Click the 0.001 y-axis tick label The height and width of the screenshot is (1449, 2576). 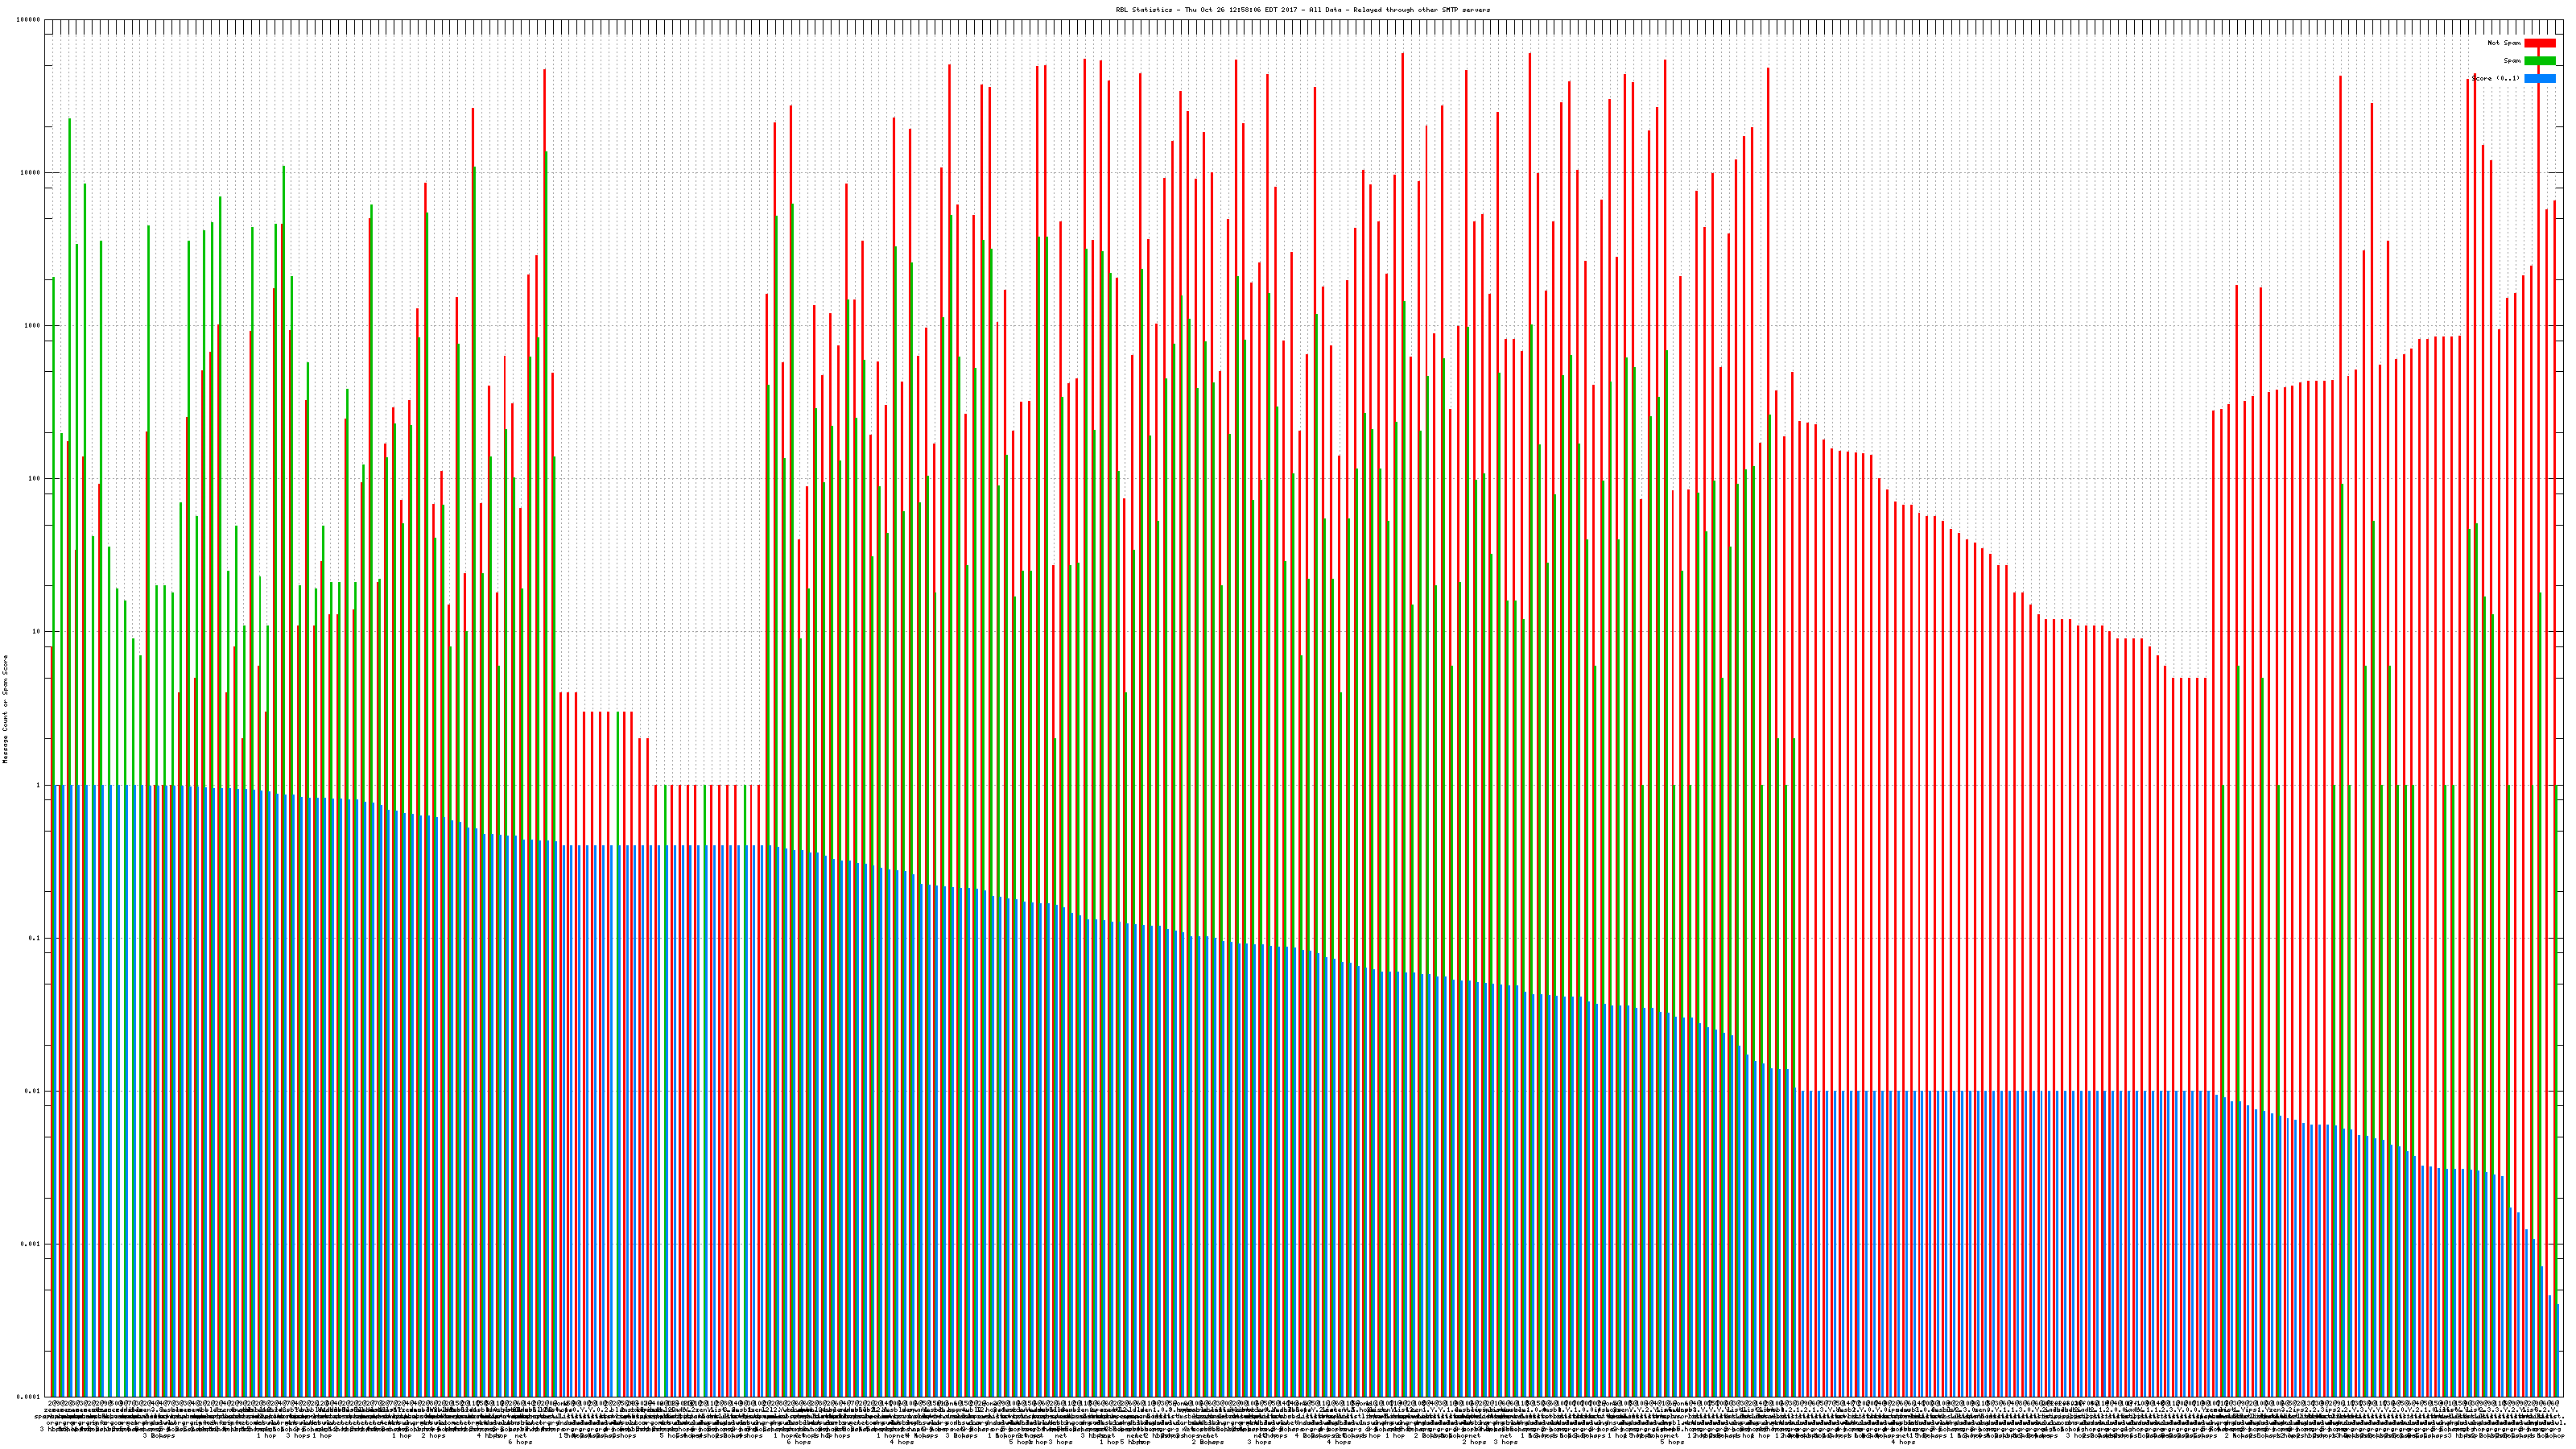tap(31, 1244)
